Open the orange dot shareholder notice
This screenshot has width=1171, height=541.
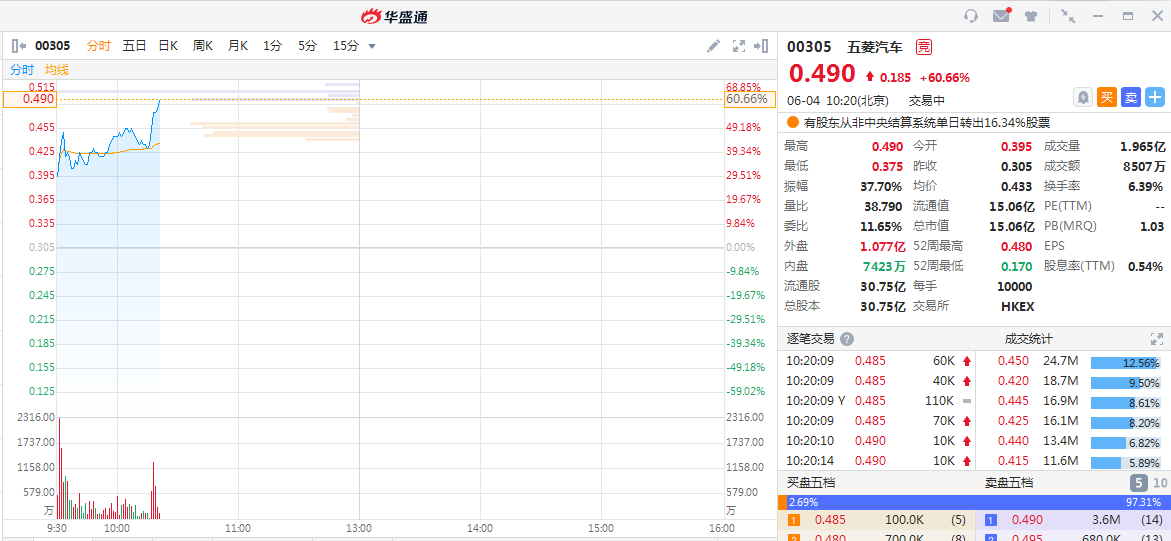pyautogui.click(x=927, y=123)
